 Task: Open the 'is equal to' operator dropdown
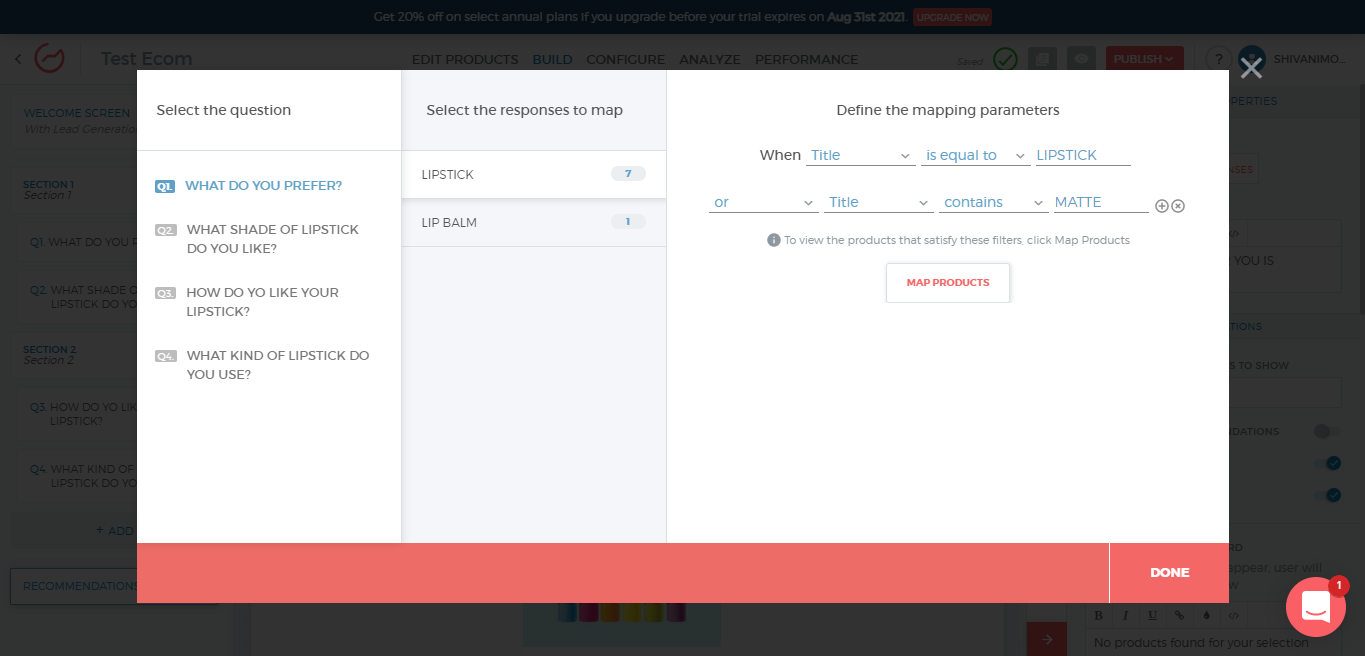975,155
